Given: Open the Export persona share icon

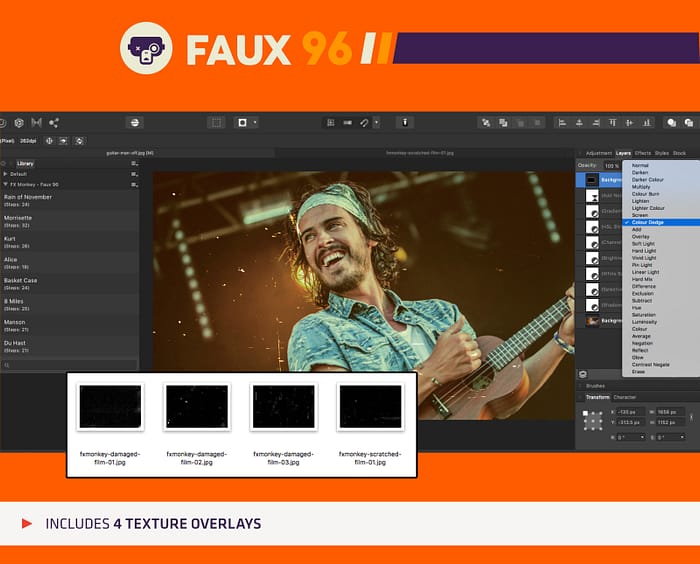Looking at the screenshot, I should pyautogui.click(x=54, y=123).
